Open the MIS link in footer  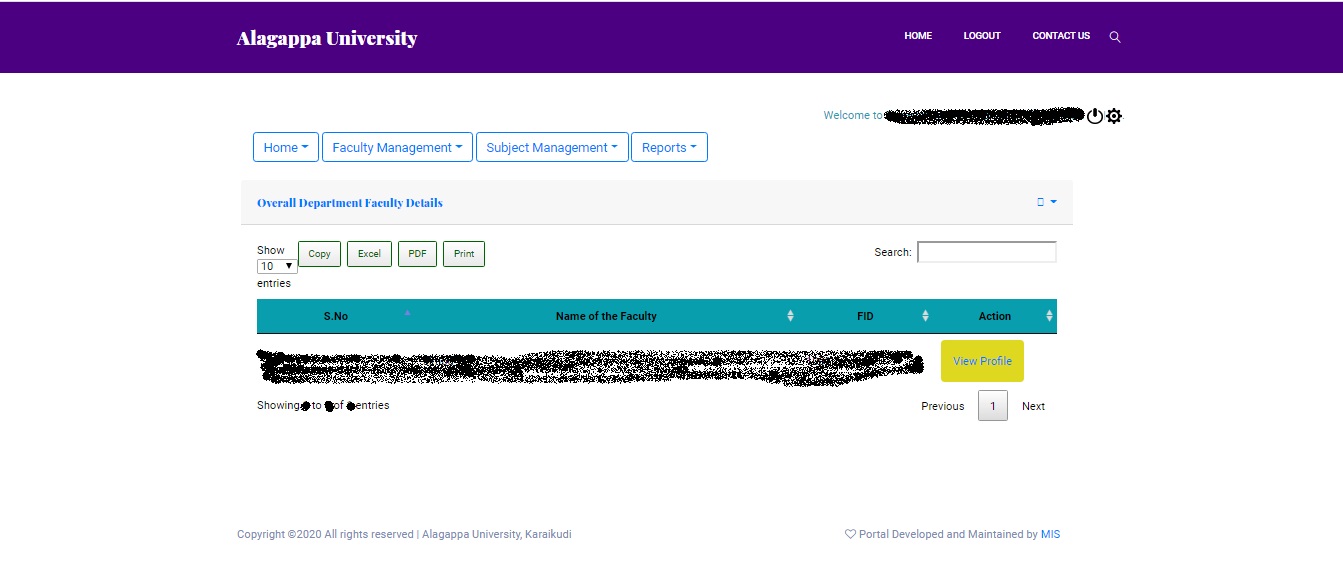[1050, 534]
